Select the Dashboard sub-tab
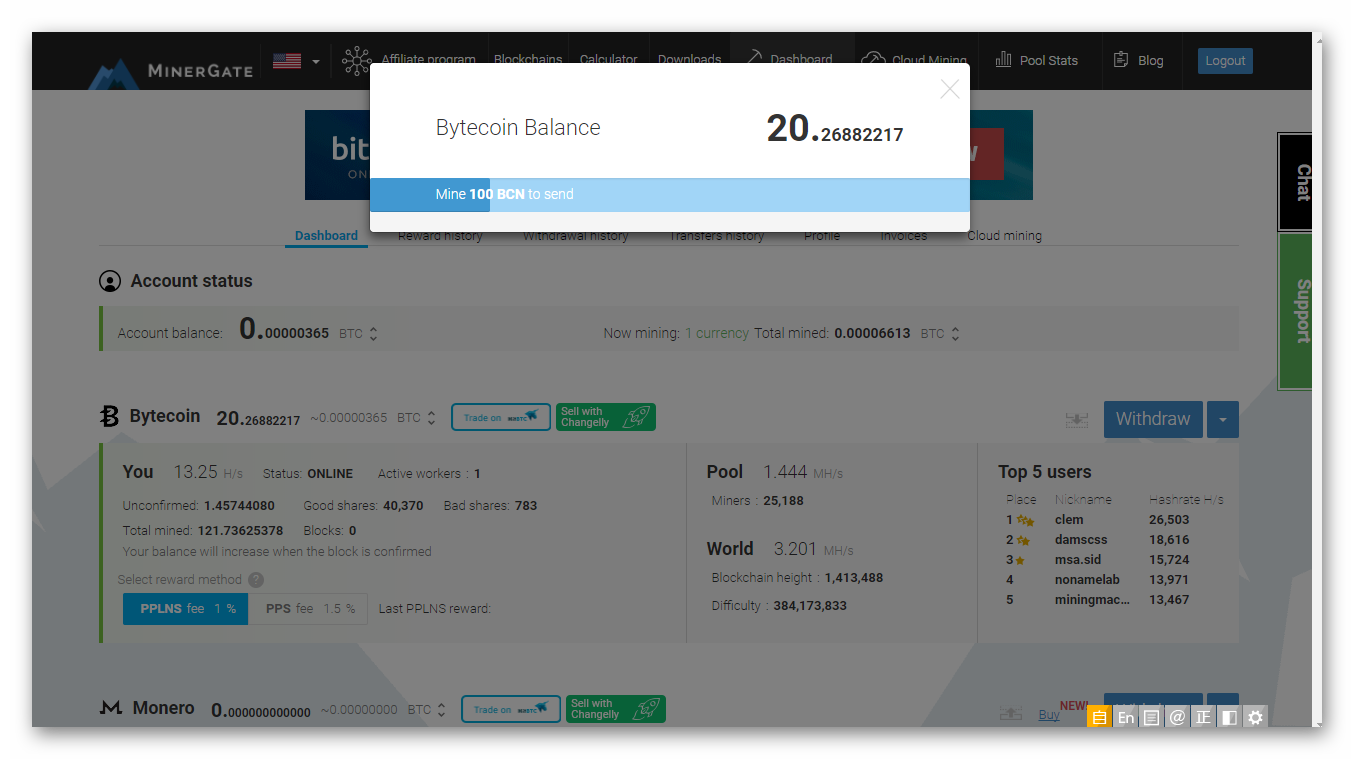Image resolution: width=1354 pixels, height=759 pixels. [326, 236]
